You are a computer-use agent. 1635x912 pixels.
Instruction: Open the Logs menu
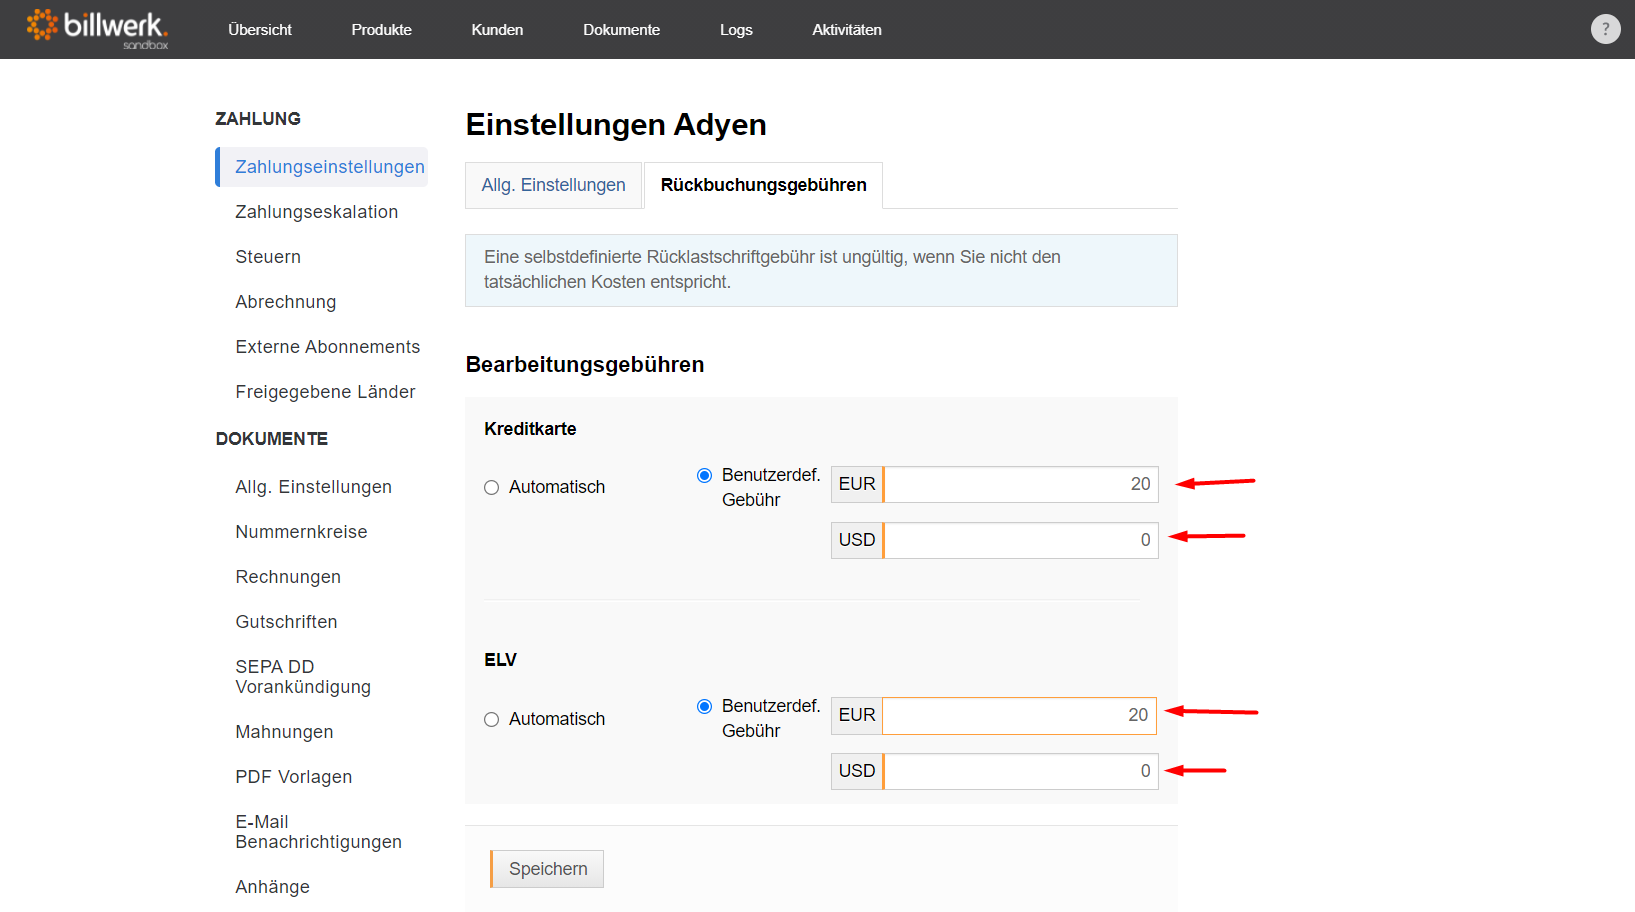(x=736, y=30)
